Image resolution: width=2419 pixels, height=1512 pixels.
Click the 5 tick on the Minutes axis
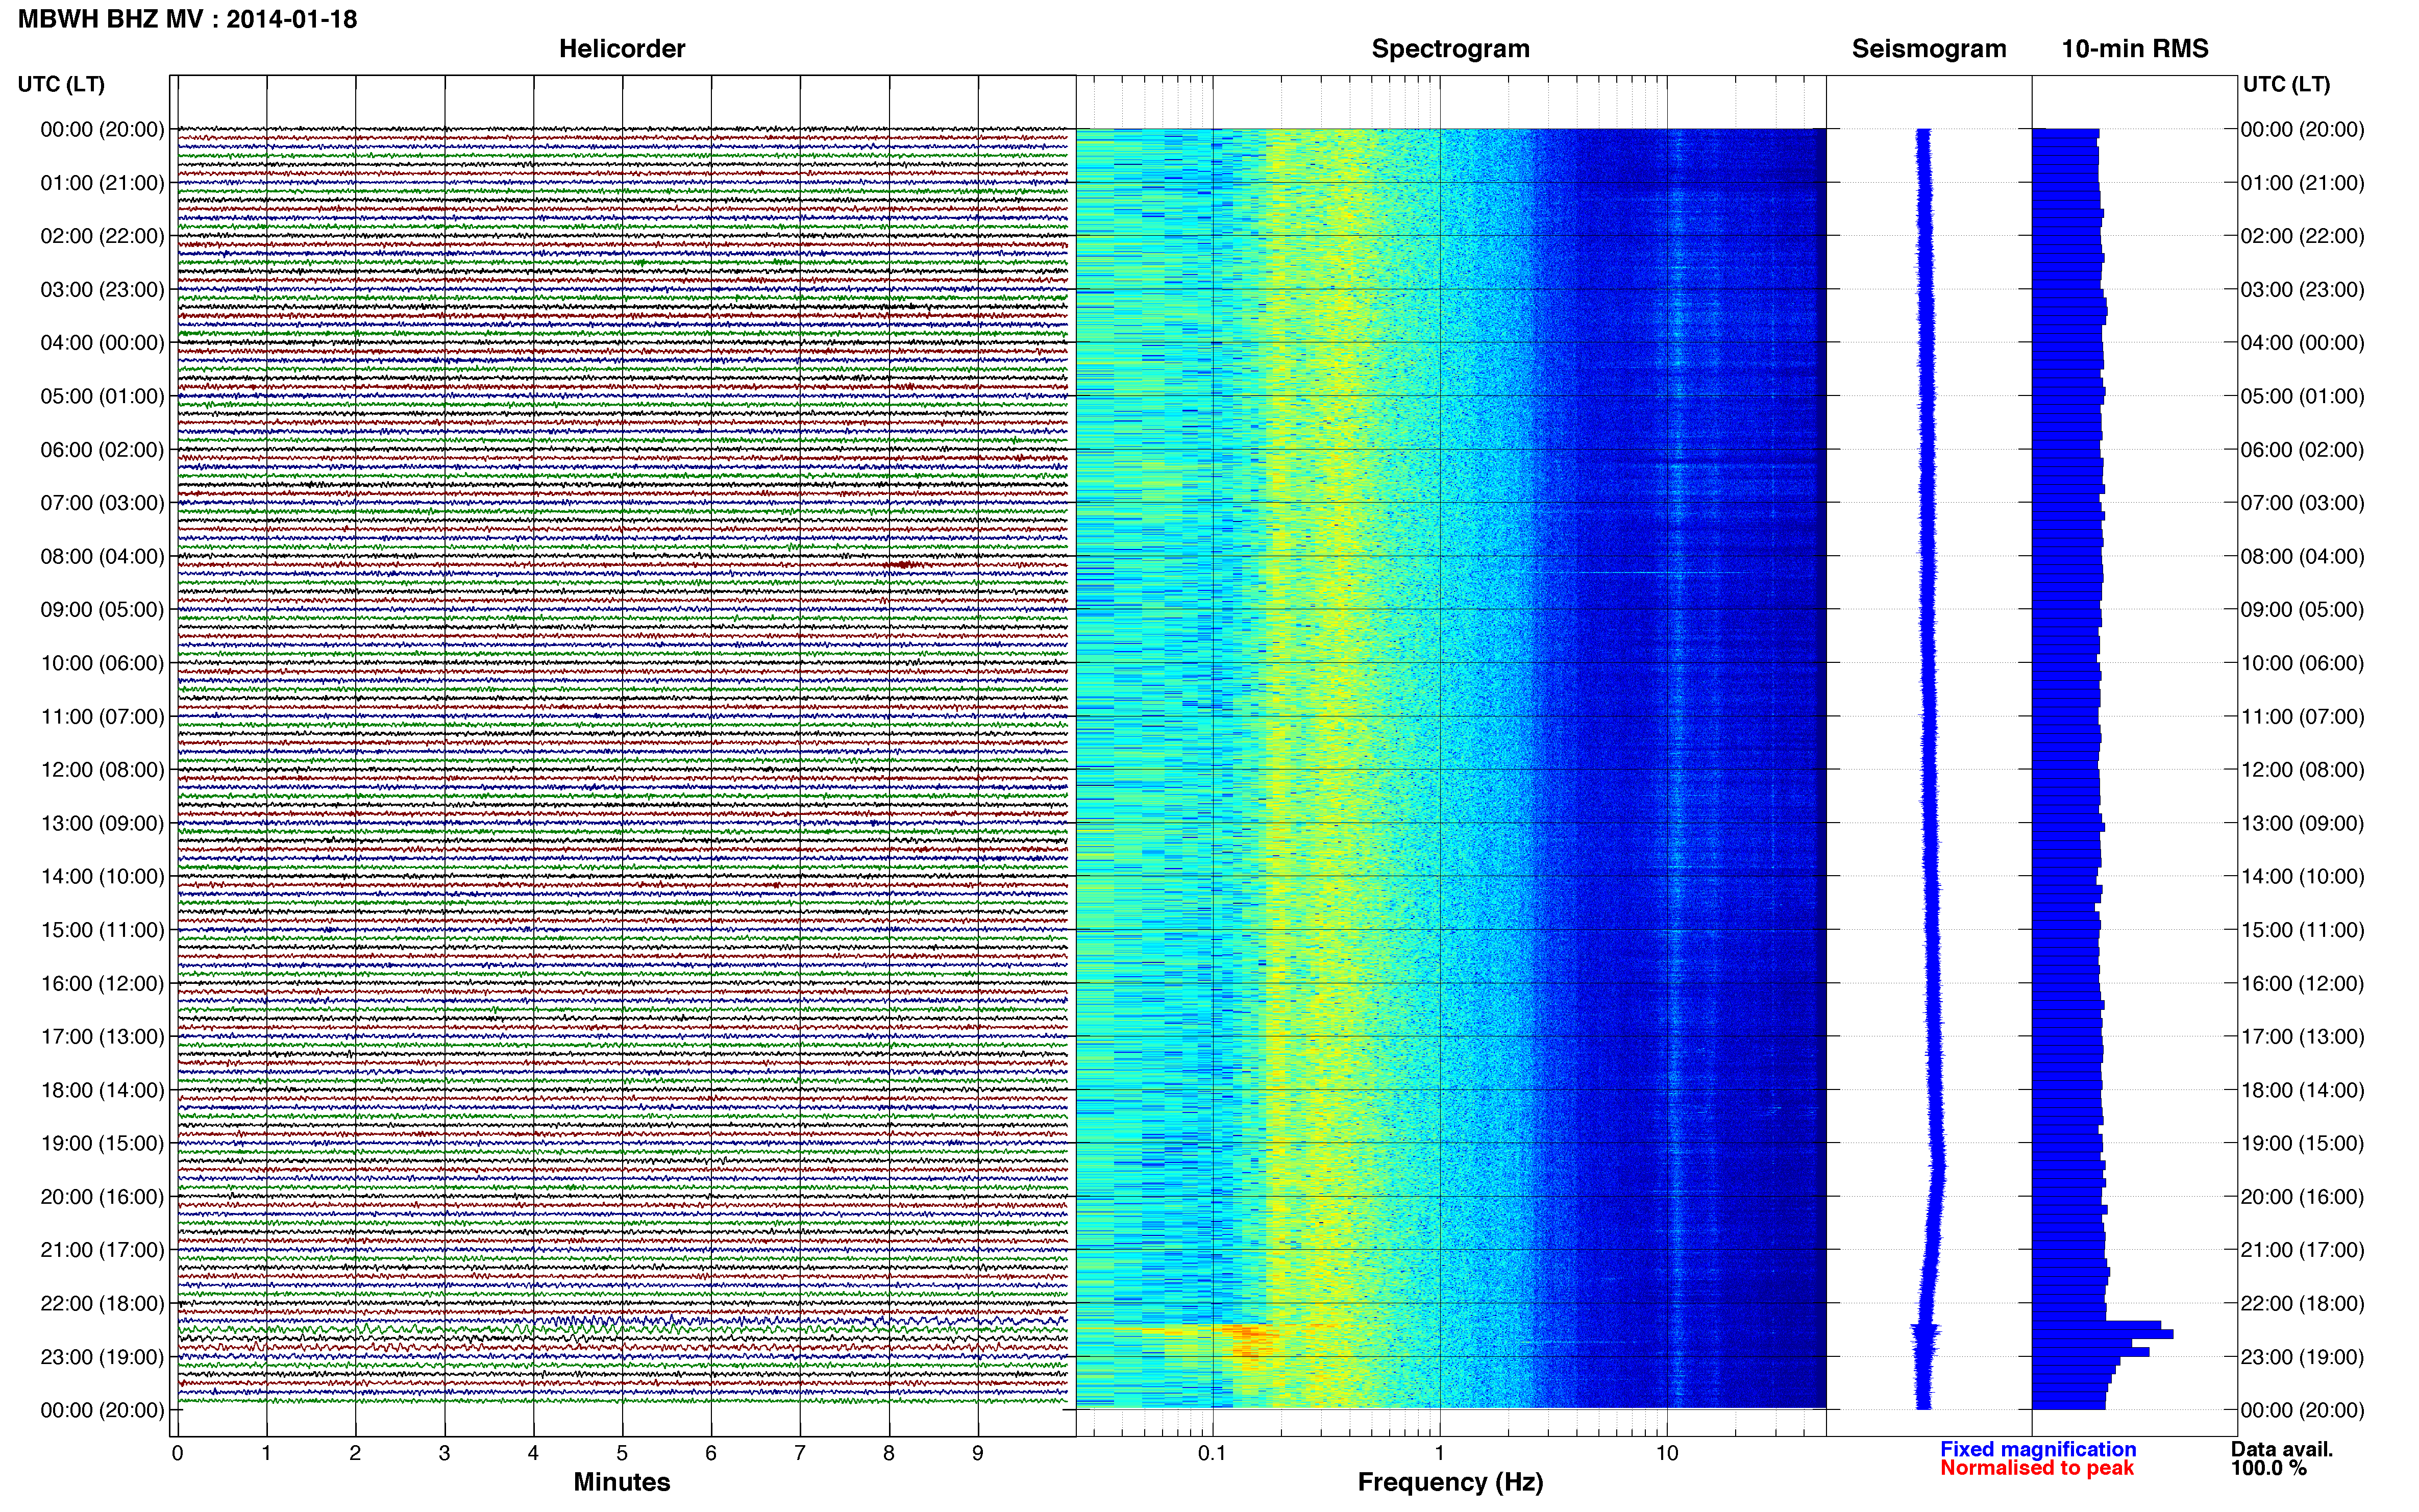point(622,1453)
